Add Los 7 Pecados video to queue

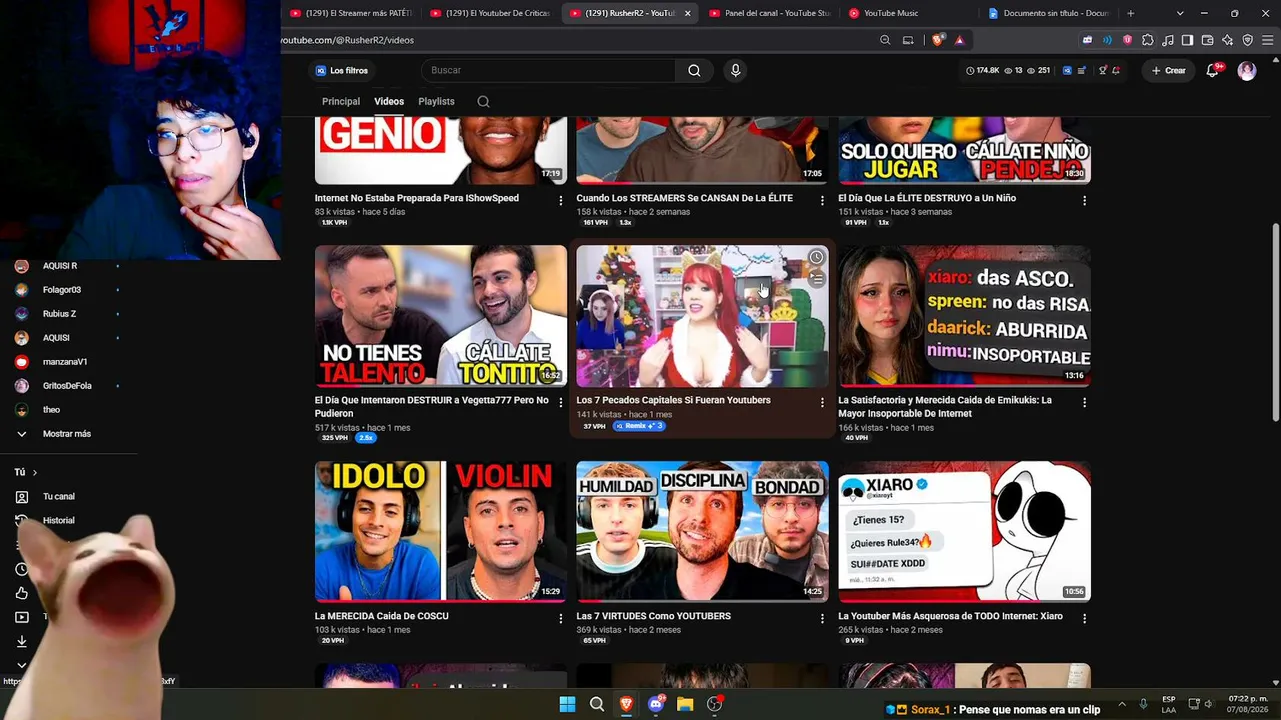coord(816,279)
